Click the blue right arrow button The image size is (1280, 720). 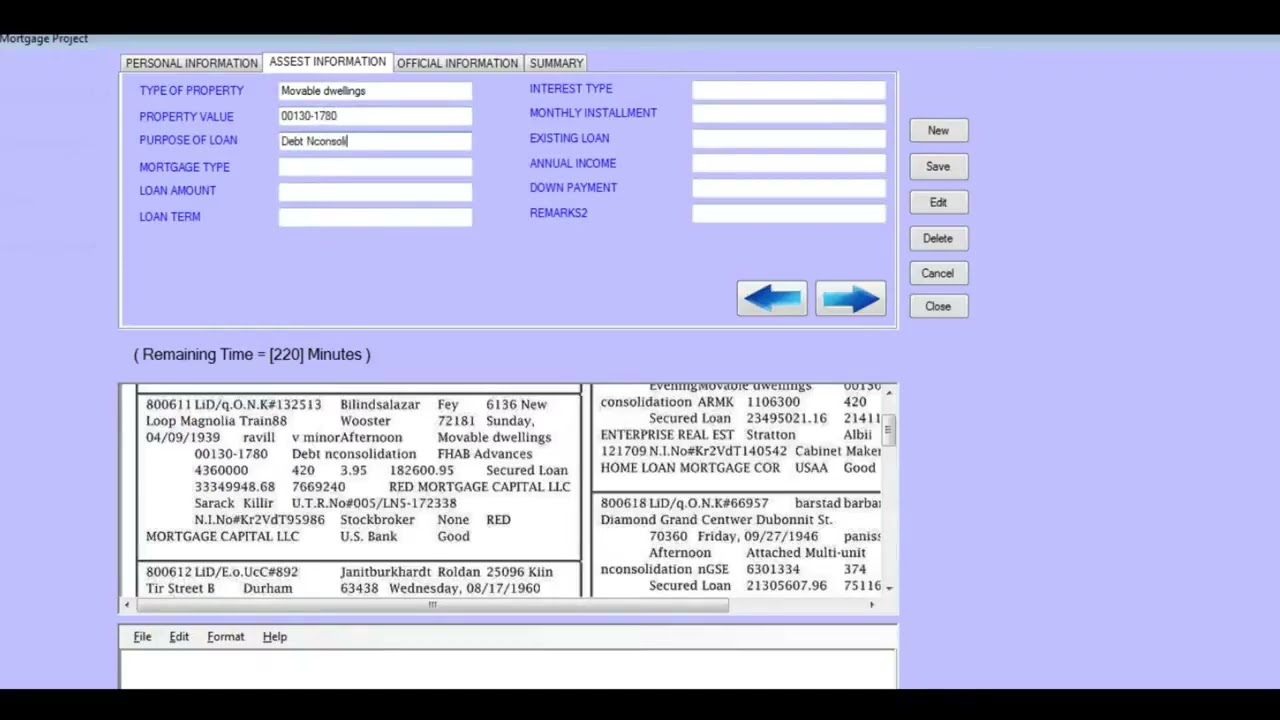click(851, 299)
